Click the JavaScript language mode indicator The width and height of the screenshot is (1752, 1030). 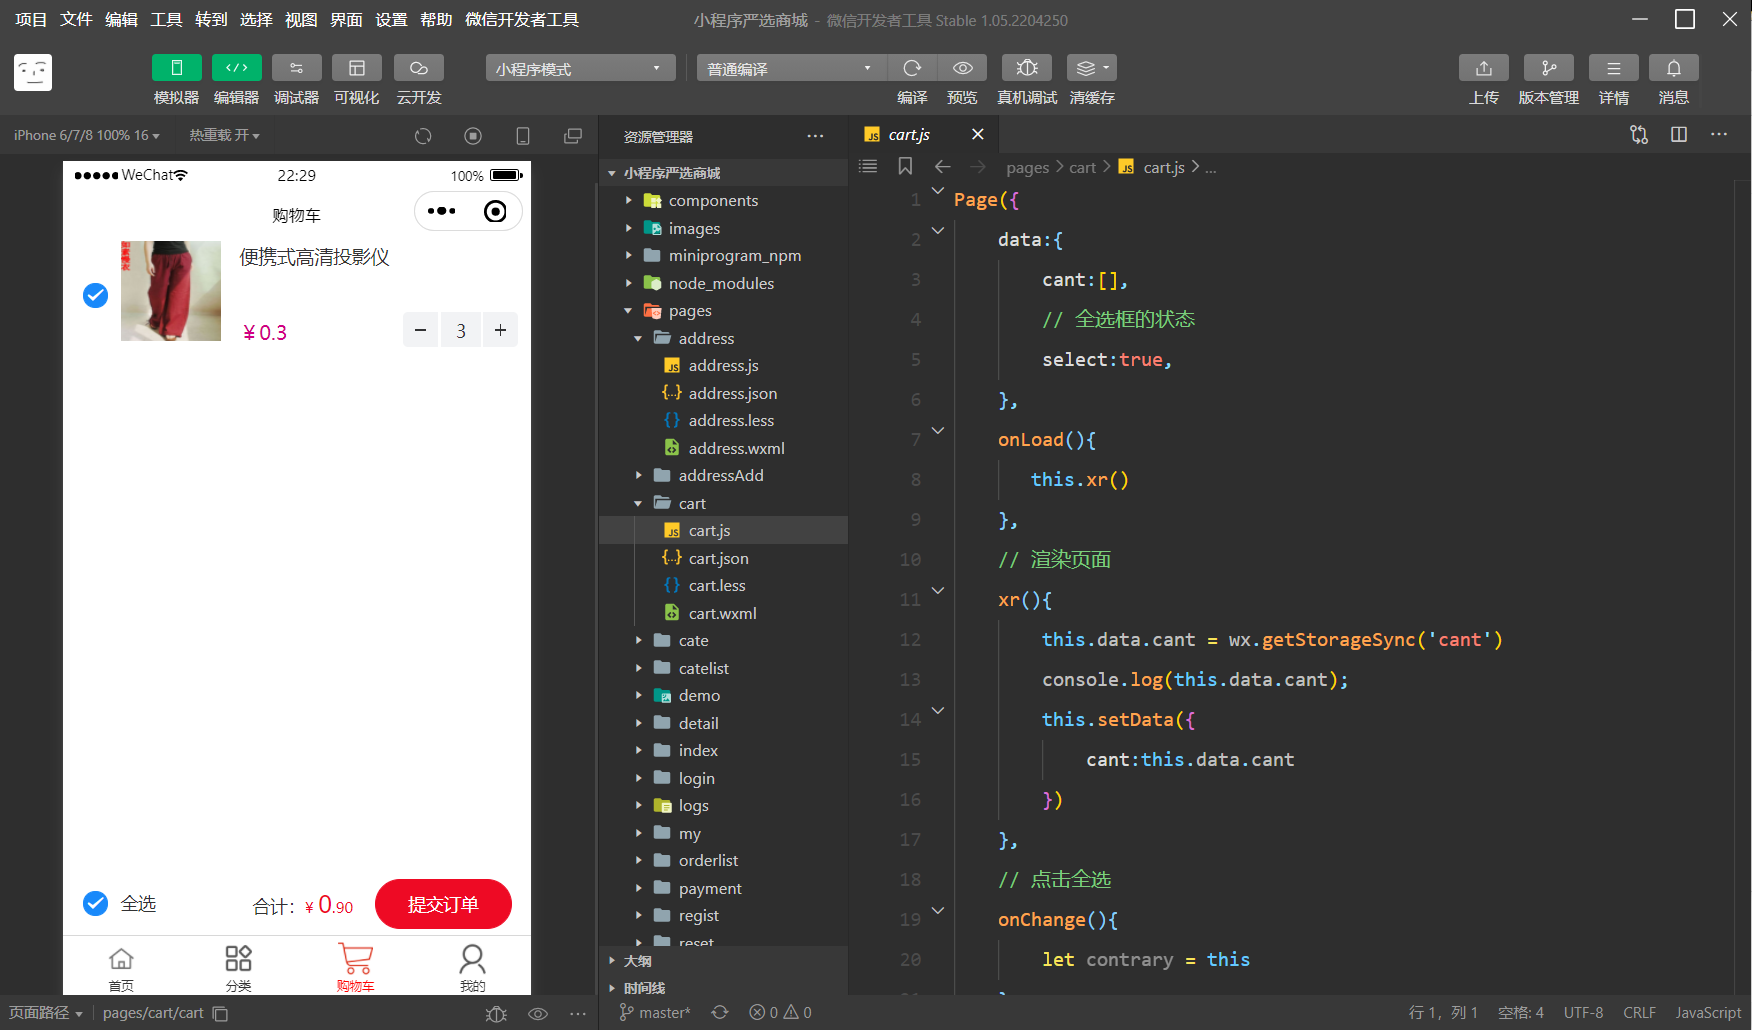click(x=1708, y=1013)
